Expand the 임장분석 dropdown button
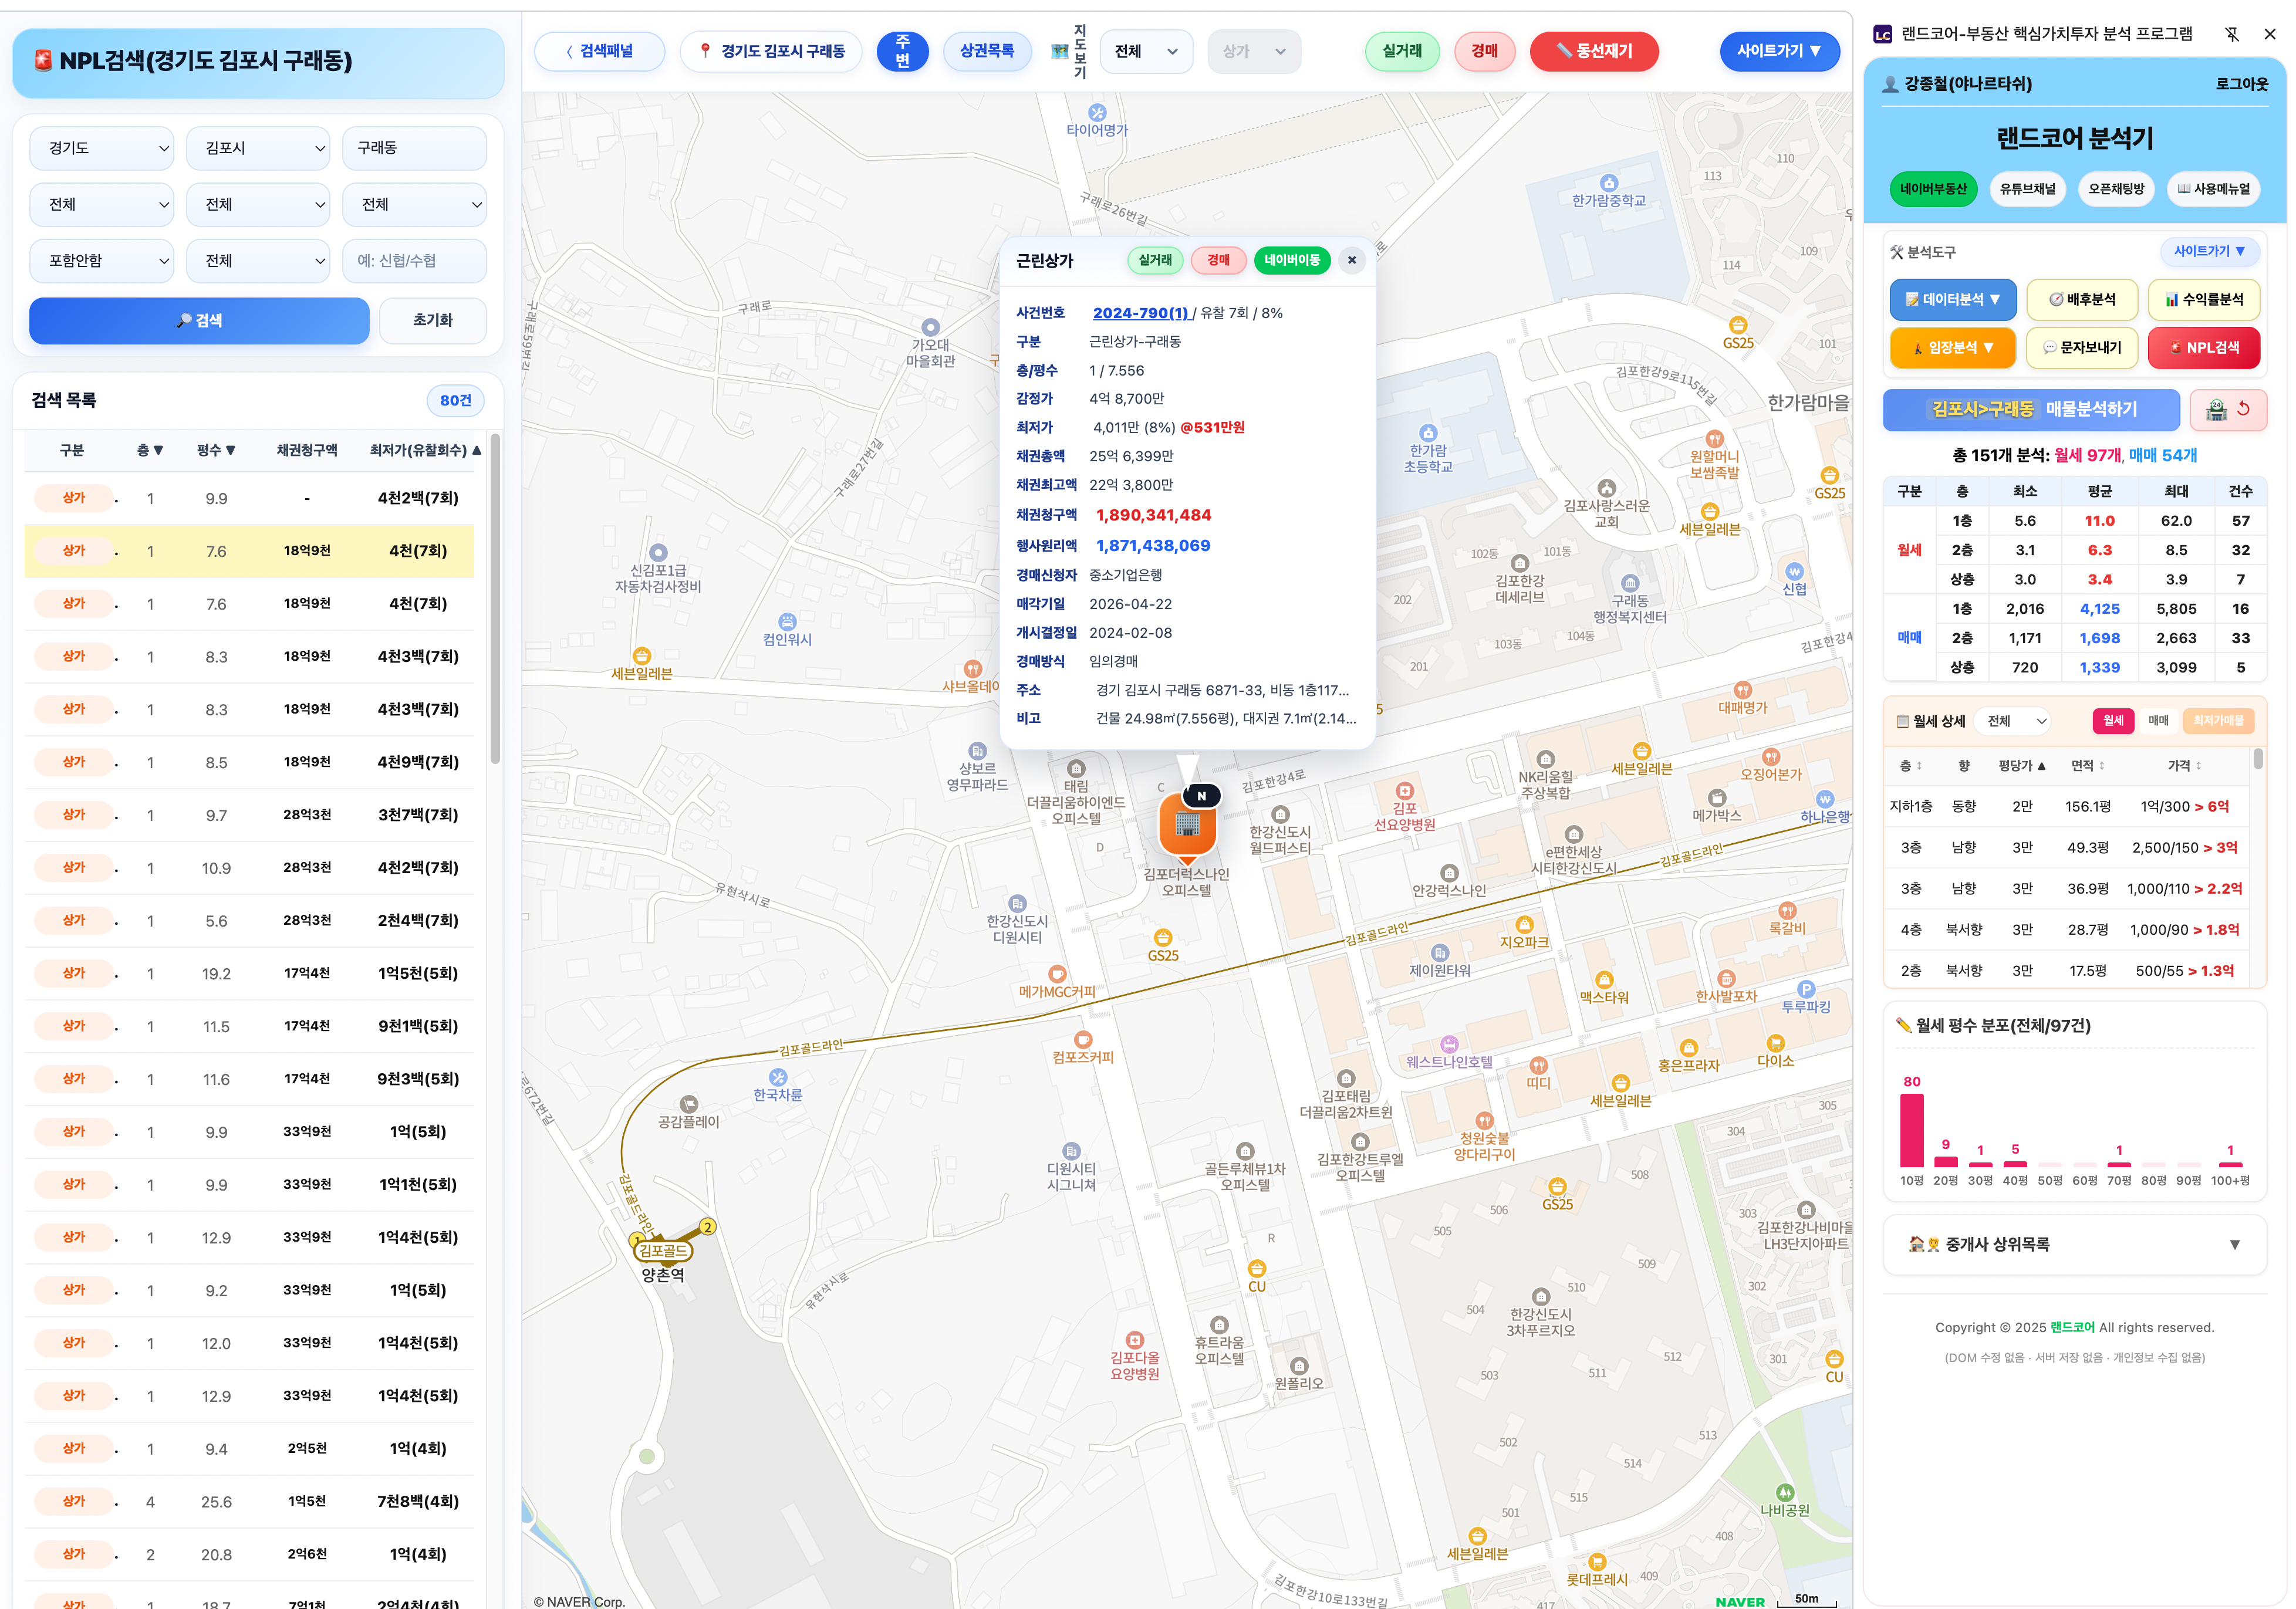Screen dimensions: 2296x1609 pyautogui.click(x=1952, y=348)
